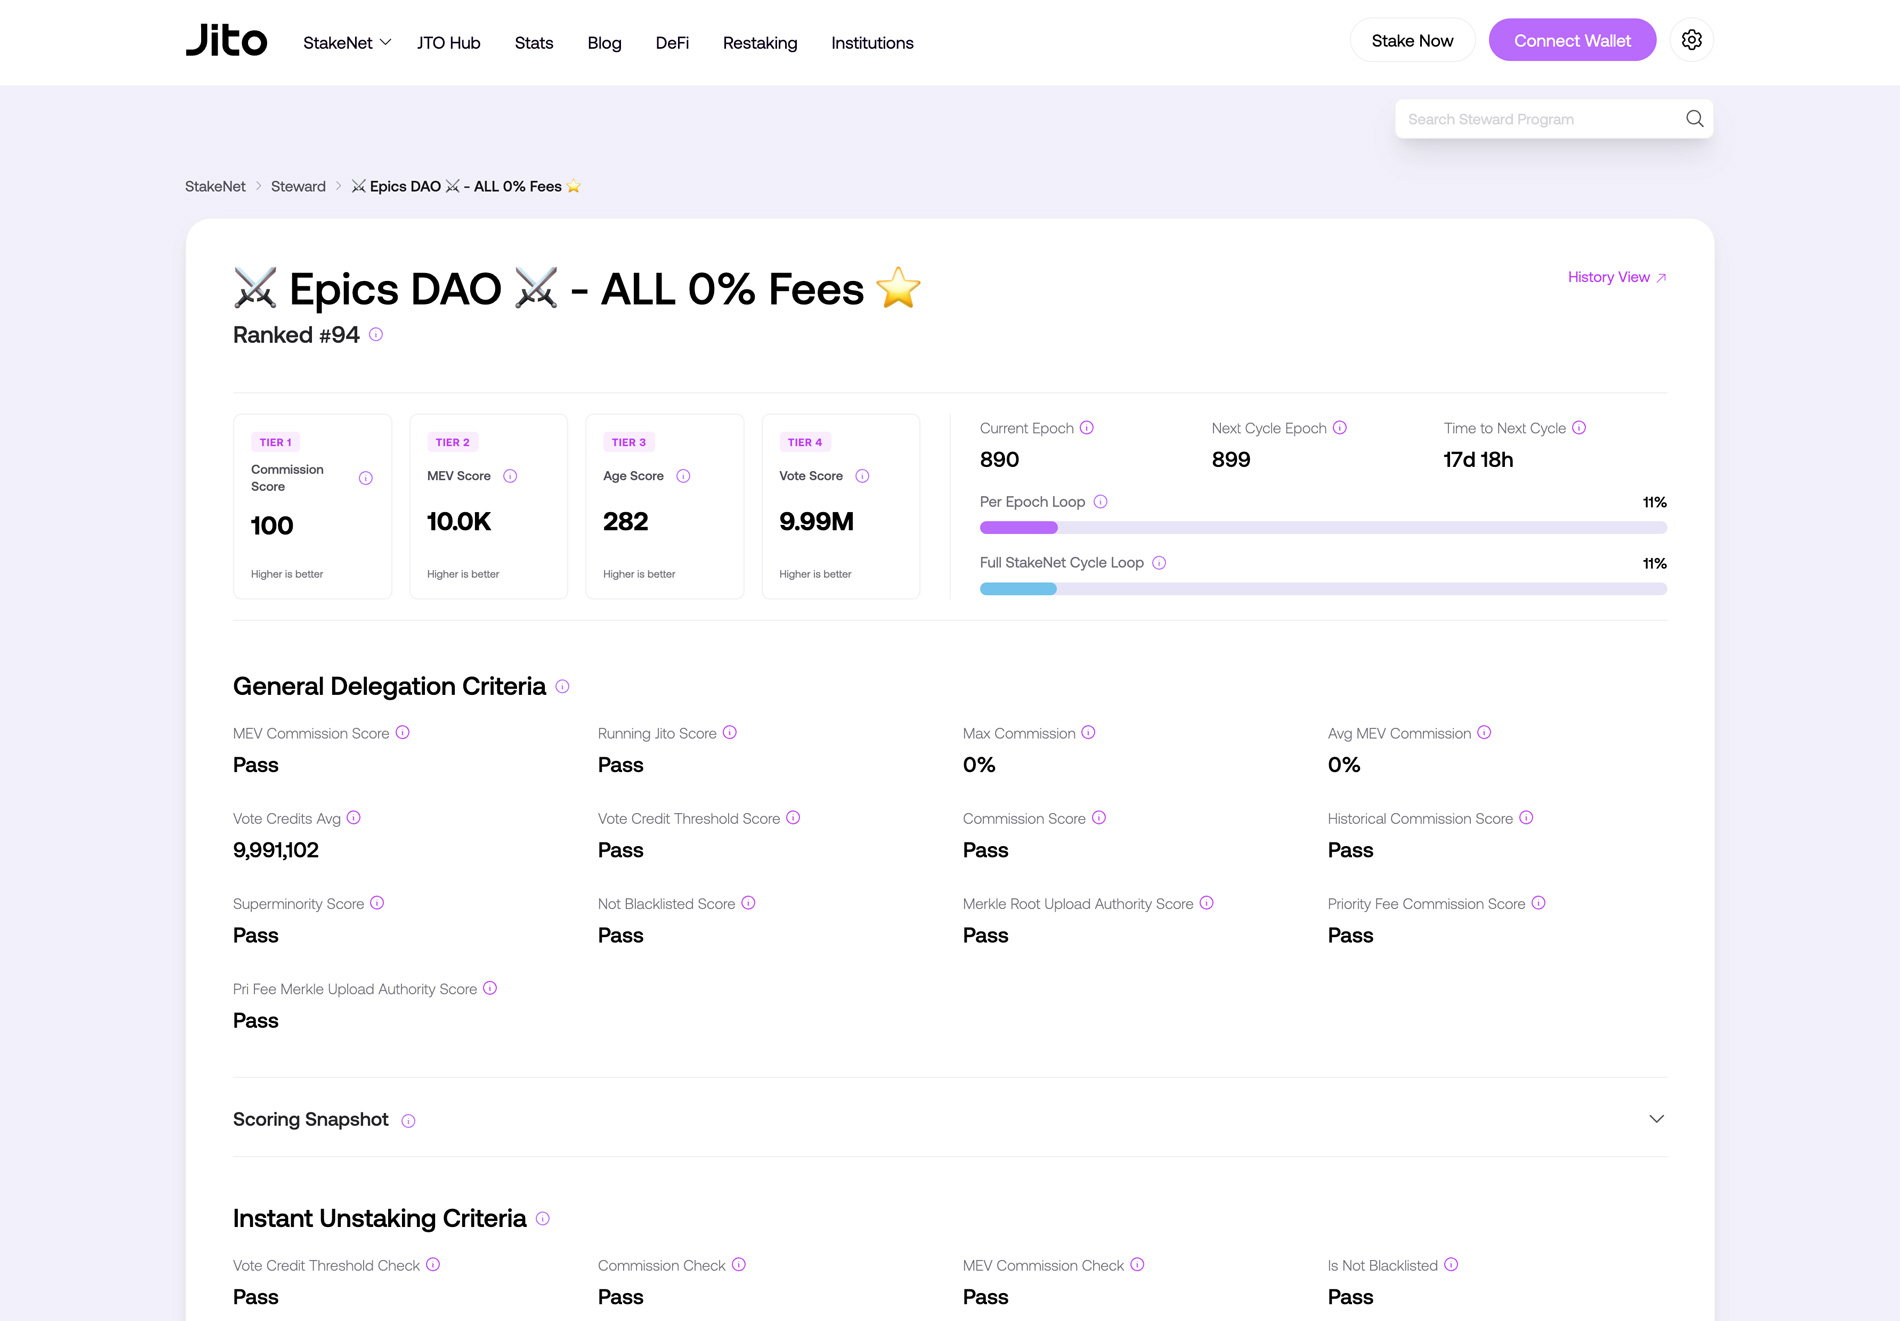Open the settings gear in the header
This screenshot has height=1321, width=1900.
click(x=1691, y=39)
